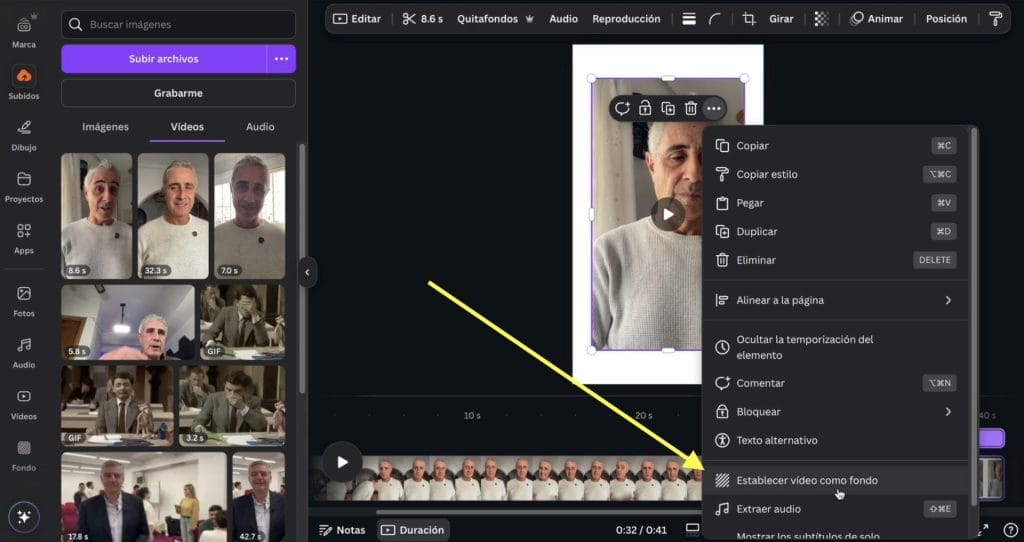Click the lock icon above the video
The image size is (1024, 542).
pyautogui.click(x=645, y=108)
